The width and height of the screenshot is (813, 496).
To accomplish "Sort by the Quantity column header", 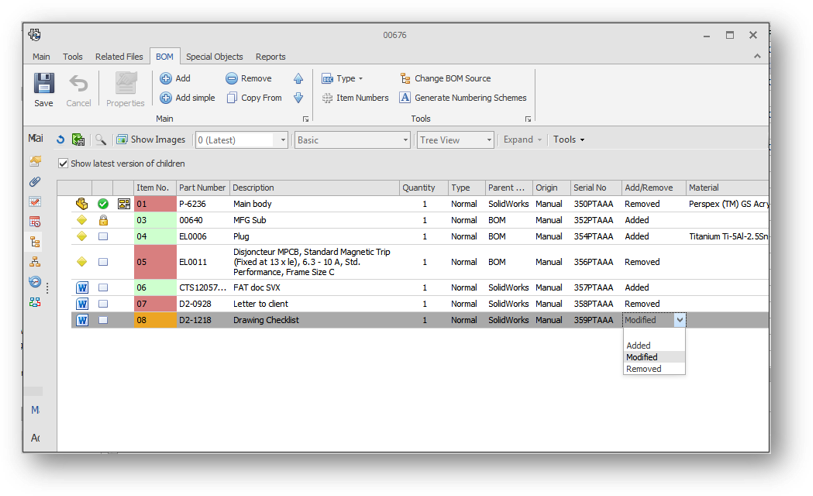I will pos(424,188).
